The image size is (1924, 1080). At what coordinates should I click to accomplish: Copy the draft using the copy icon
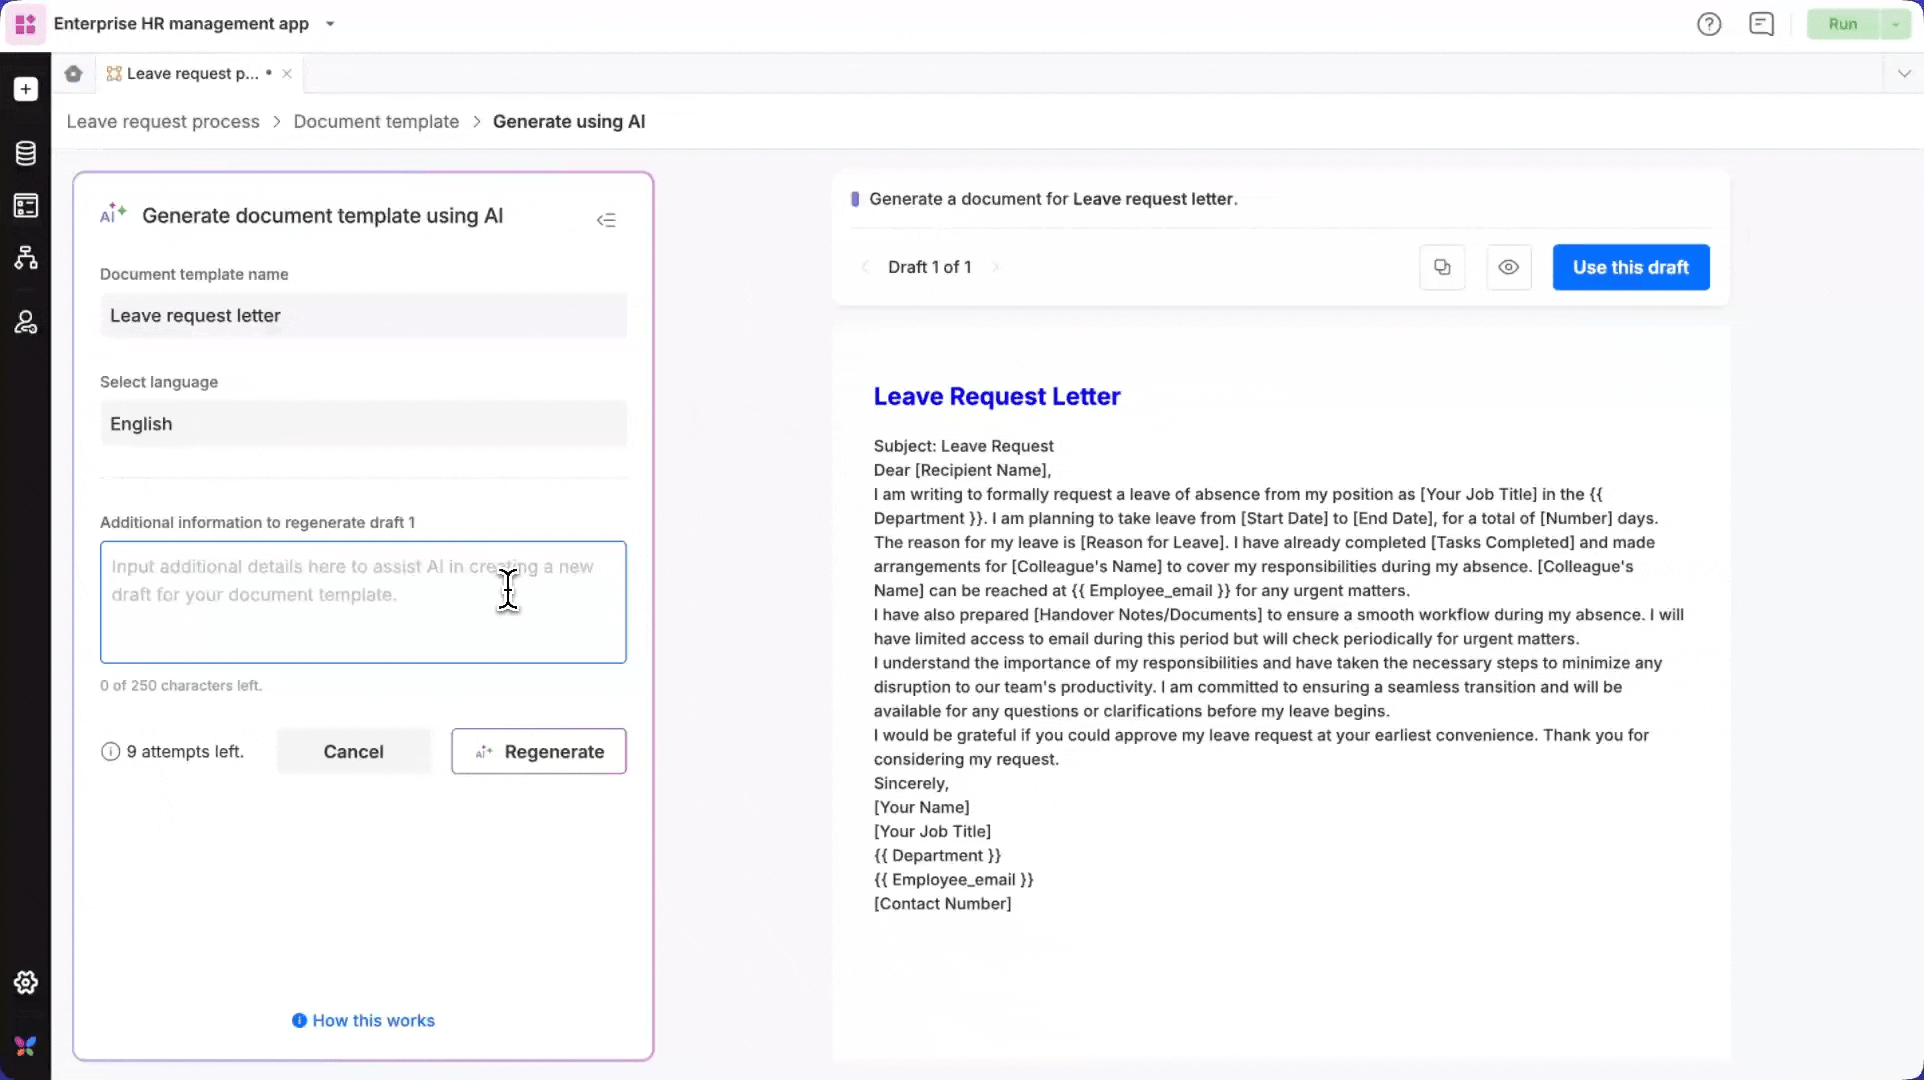(x=1442, y=267)
